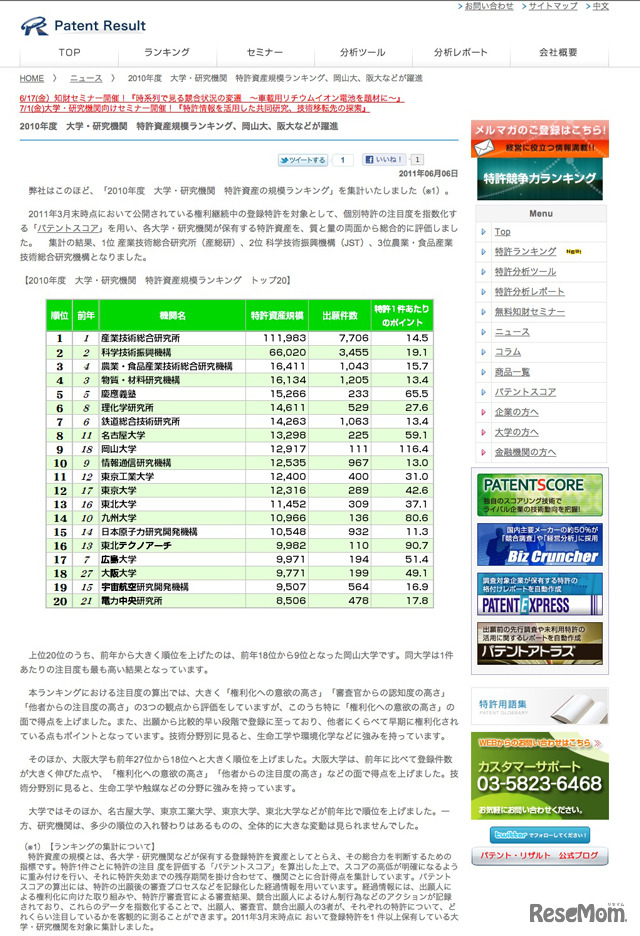Click the Biz Cruncher banner
640x936 pixels.
[x=540, y=544]
